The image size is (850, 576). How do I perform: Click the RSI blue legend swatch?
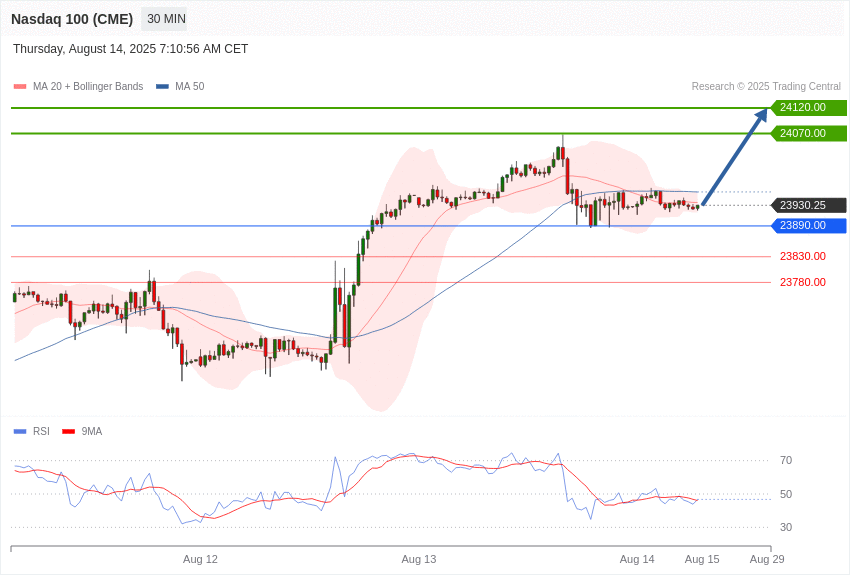tap(20, 432)
